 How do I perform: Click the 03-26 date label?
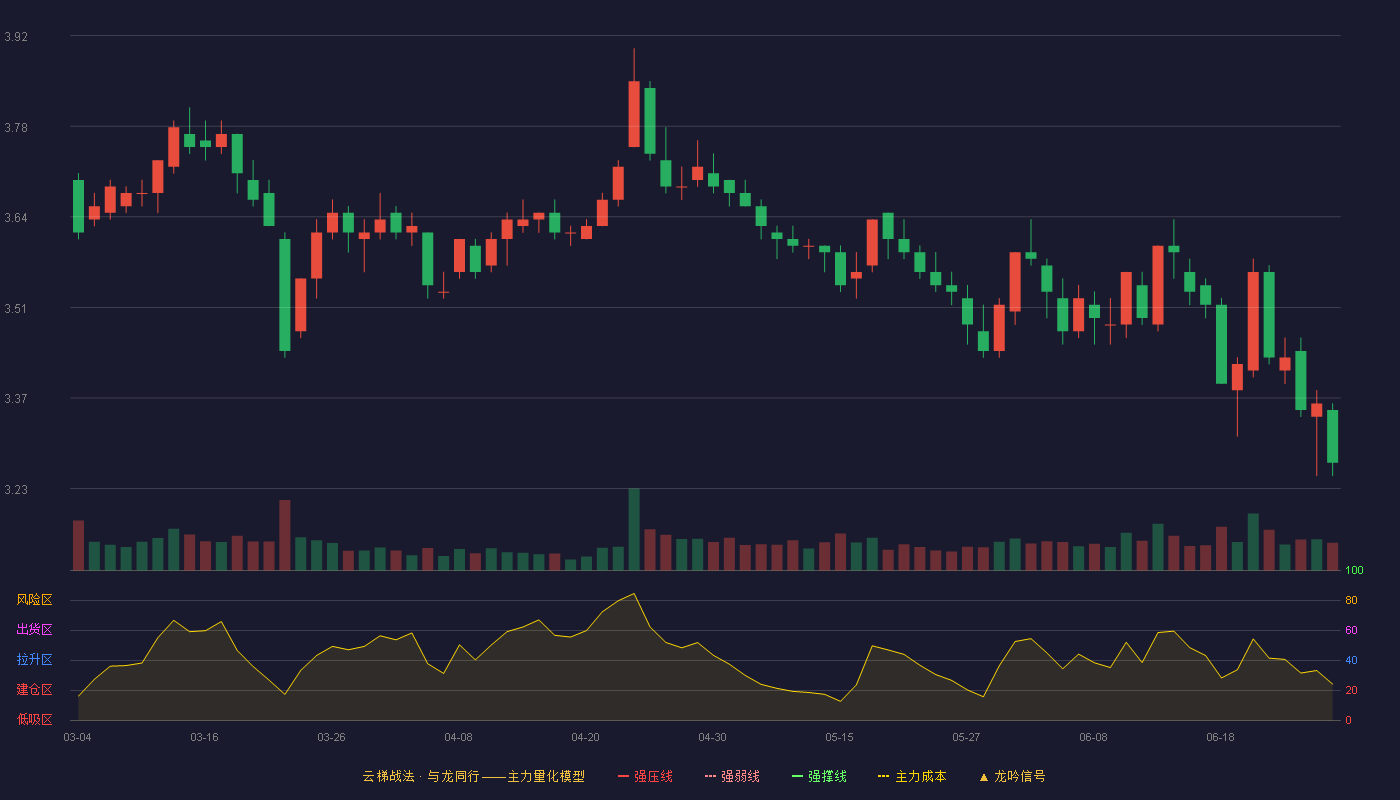[331, 737]
